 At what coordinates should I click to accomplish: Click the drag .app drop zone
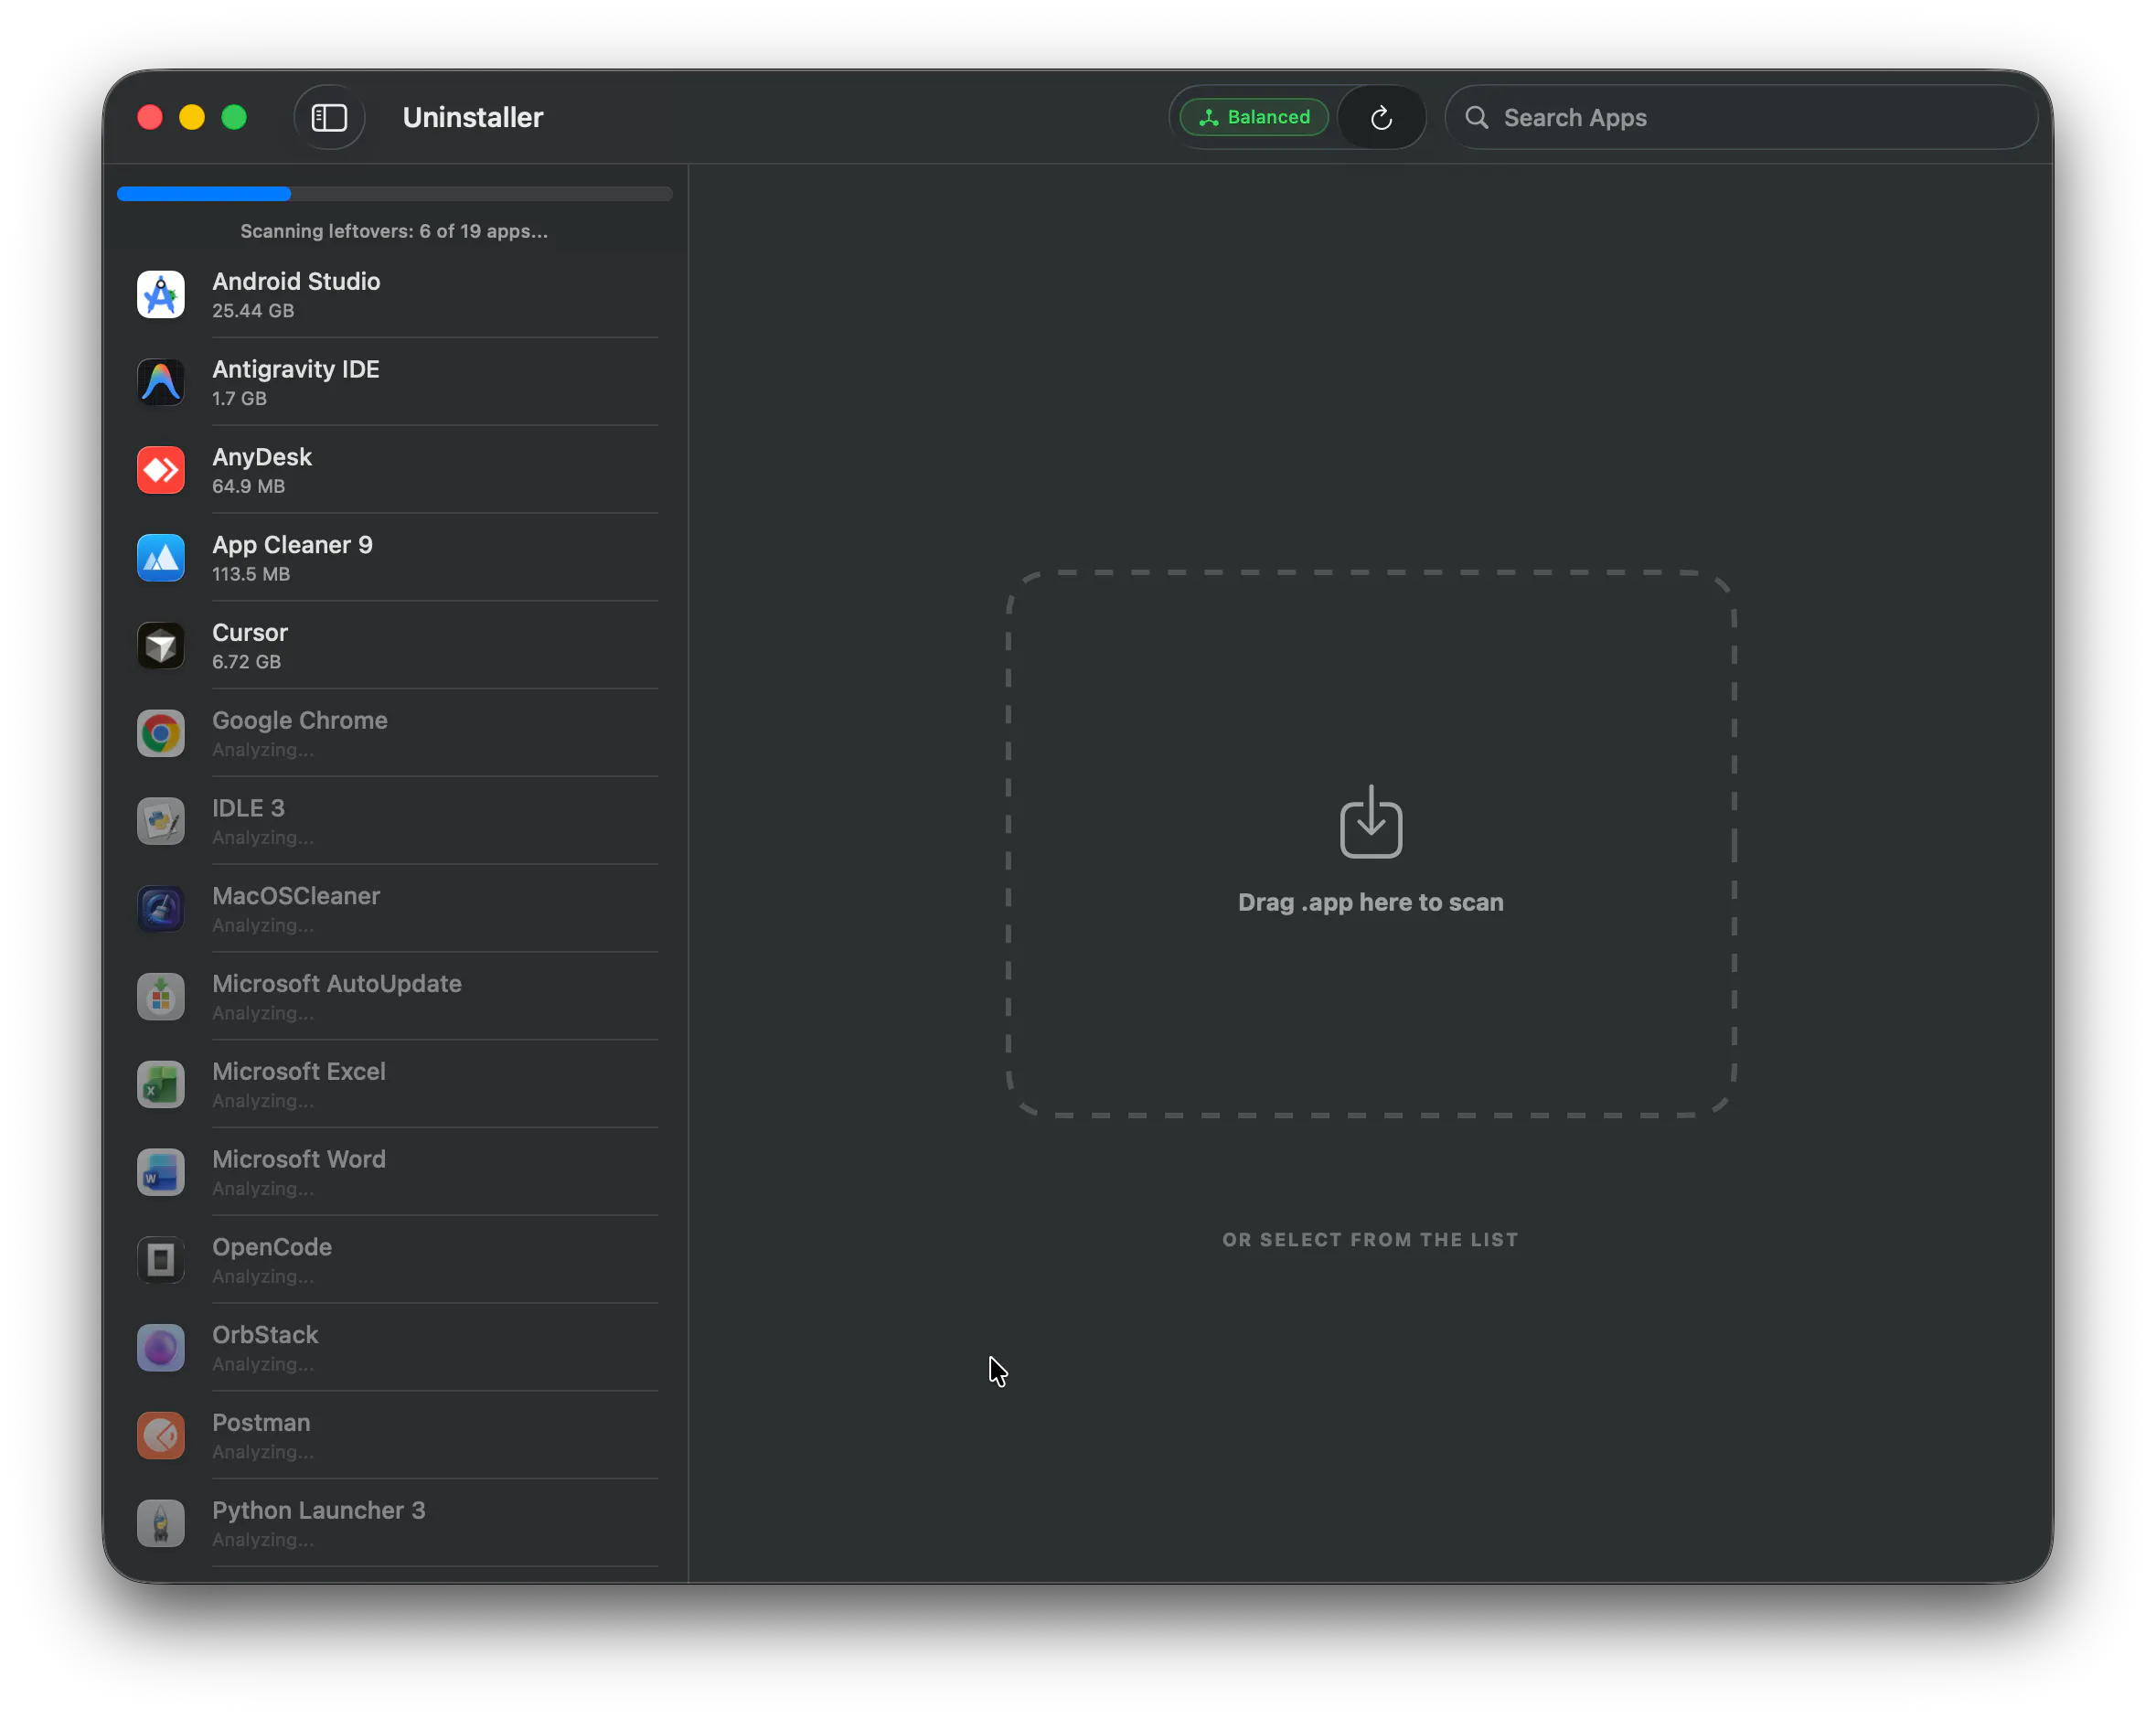pos(1371,844)
